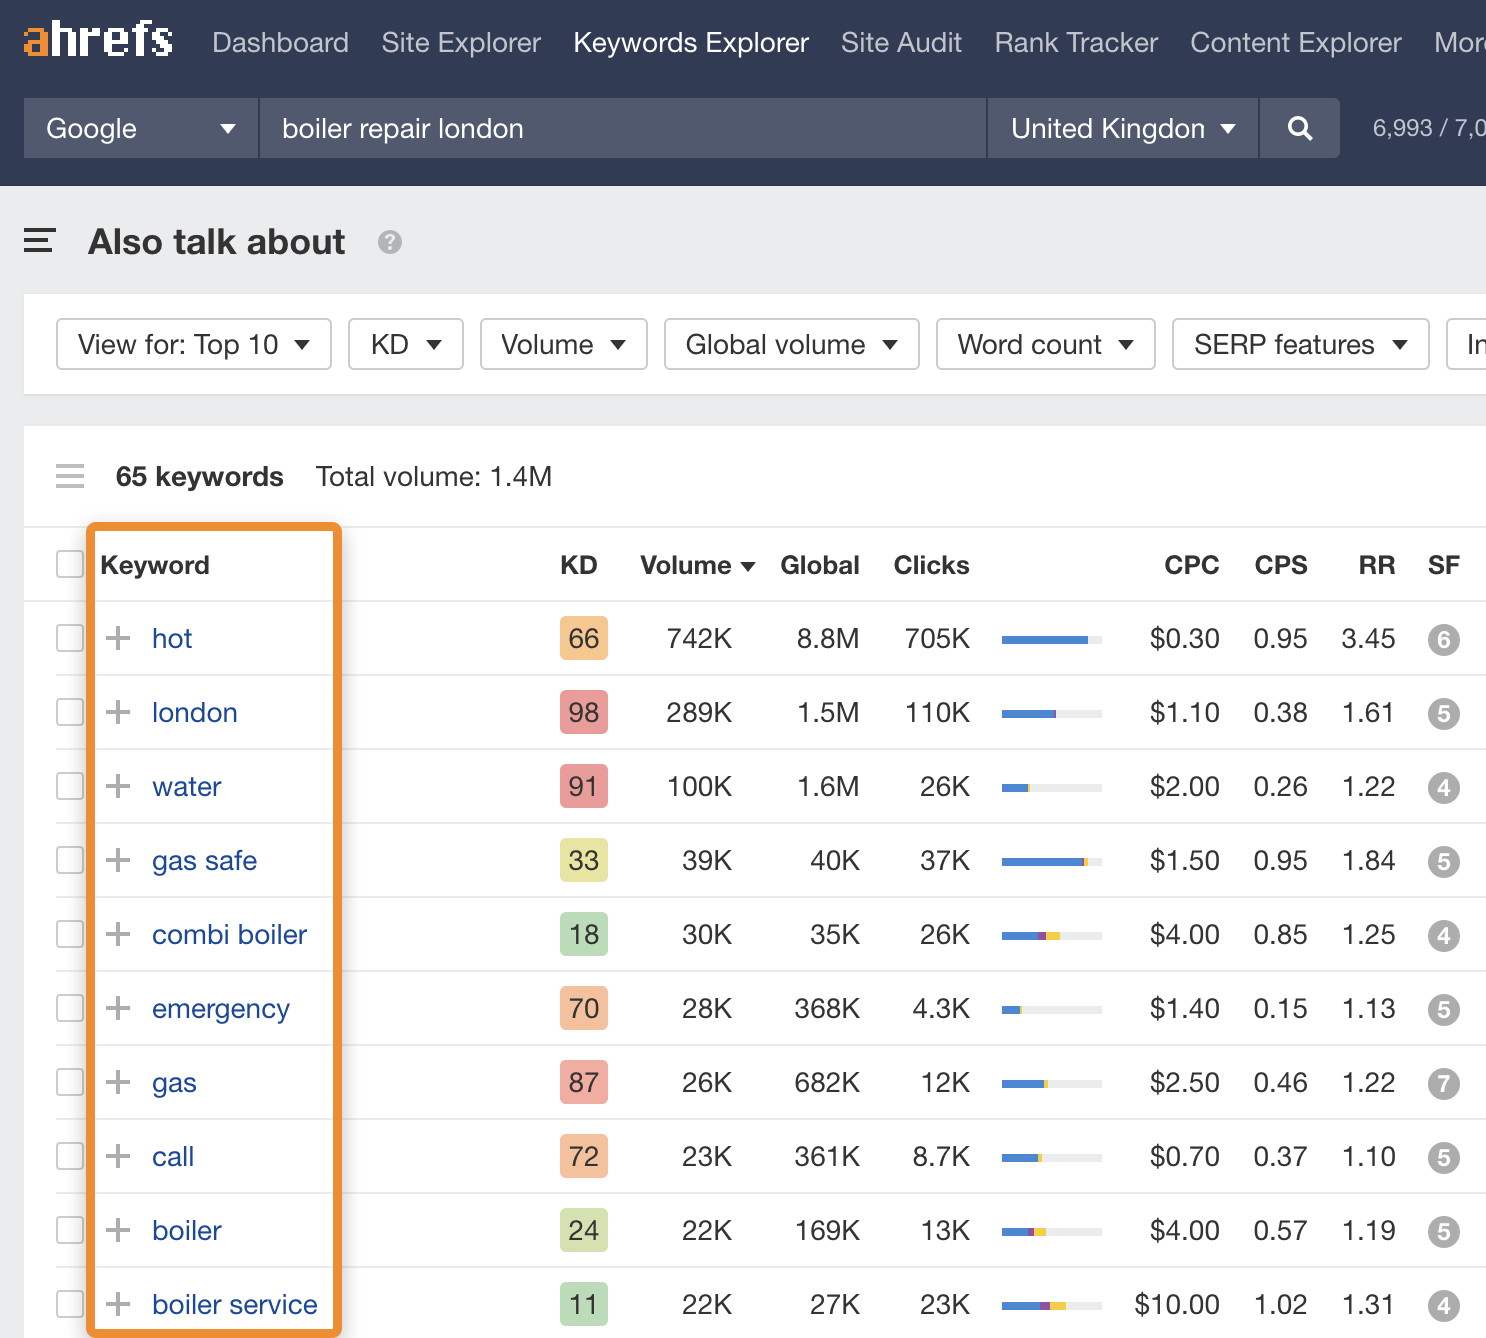
Task: Click the magnifier search button
Action: tap(1299, 128)
